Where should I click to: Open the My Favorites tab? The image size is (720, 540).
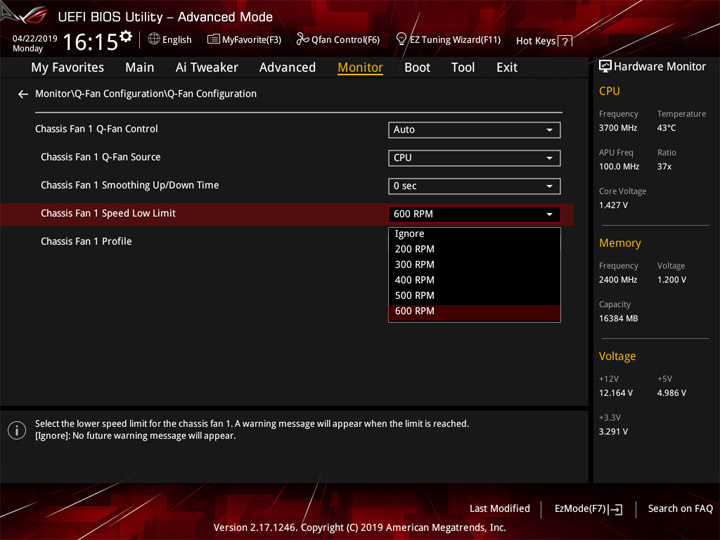(x=68, y=68)
